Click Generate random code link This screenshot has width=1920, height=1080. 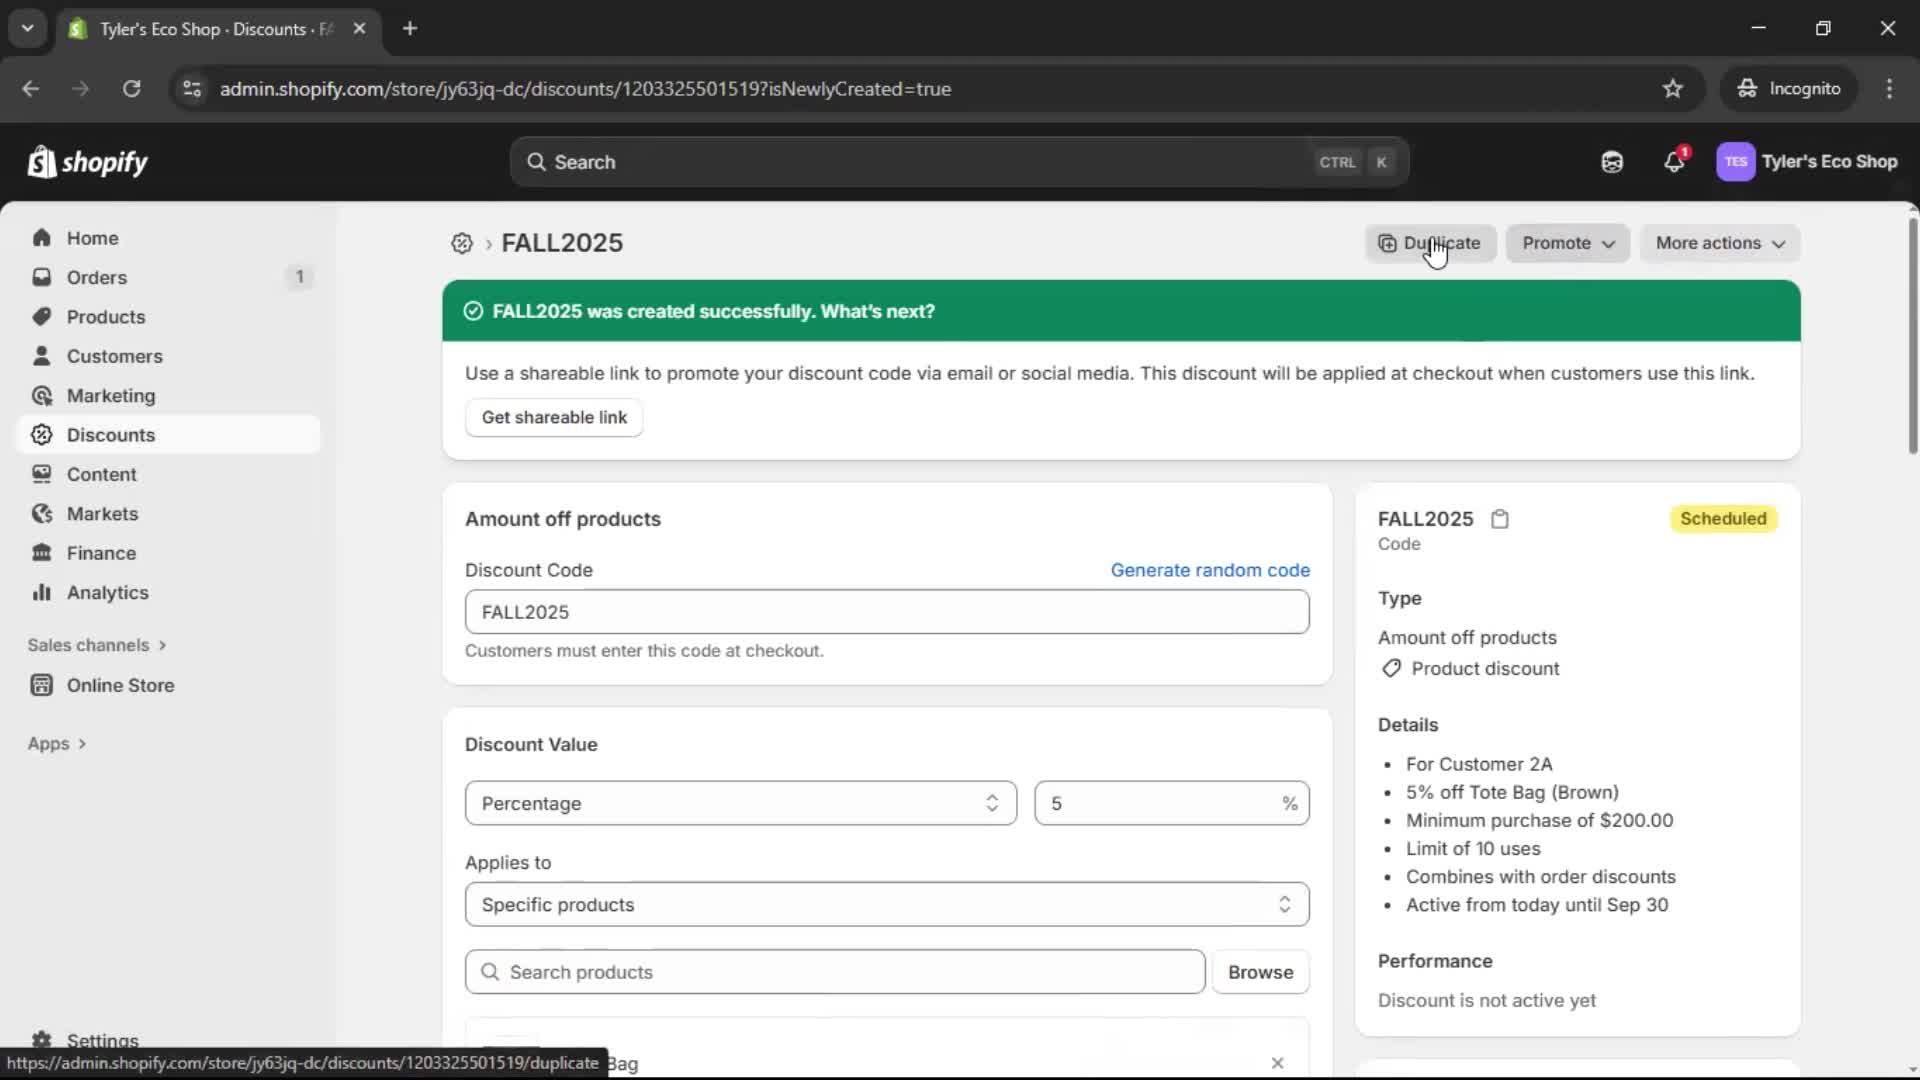point(1210,569)
